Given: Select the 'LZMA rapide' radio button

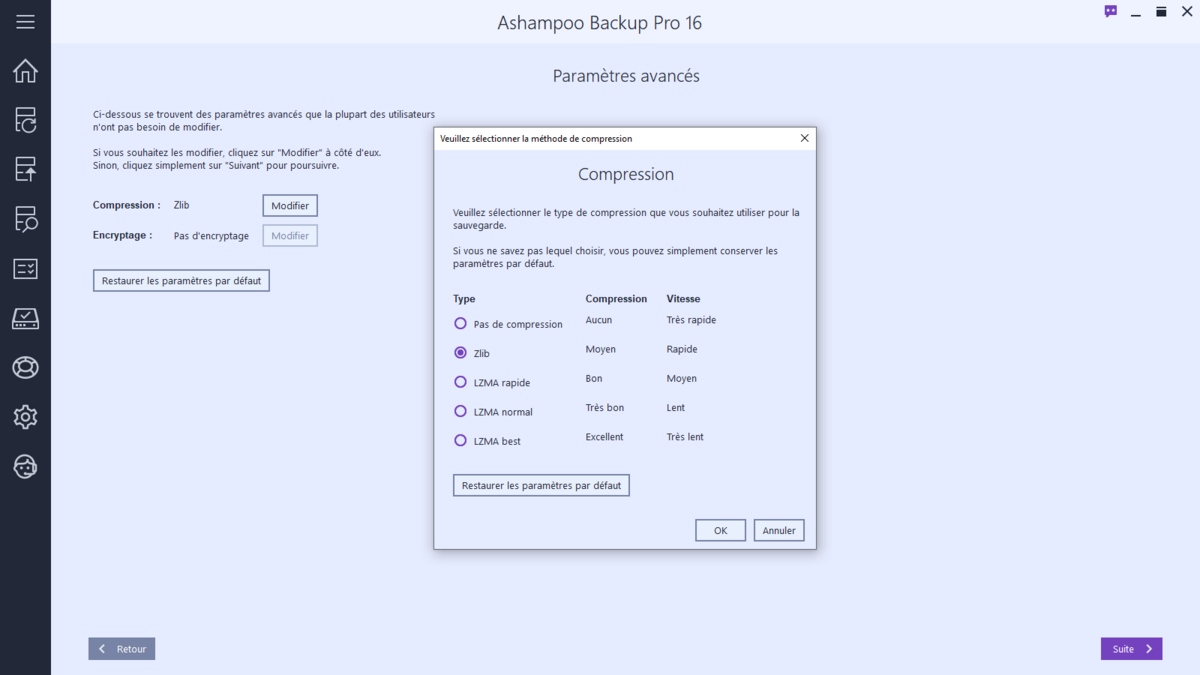Looking at the screenshot, I should [x=460, y=382].
